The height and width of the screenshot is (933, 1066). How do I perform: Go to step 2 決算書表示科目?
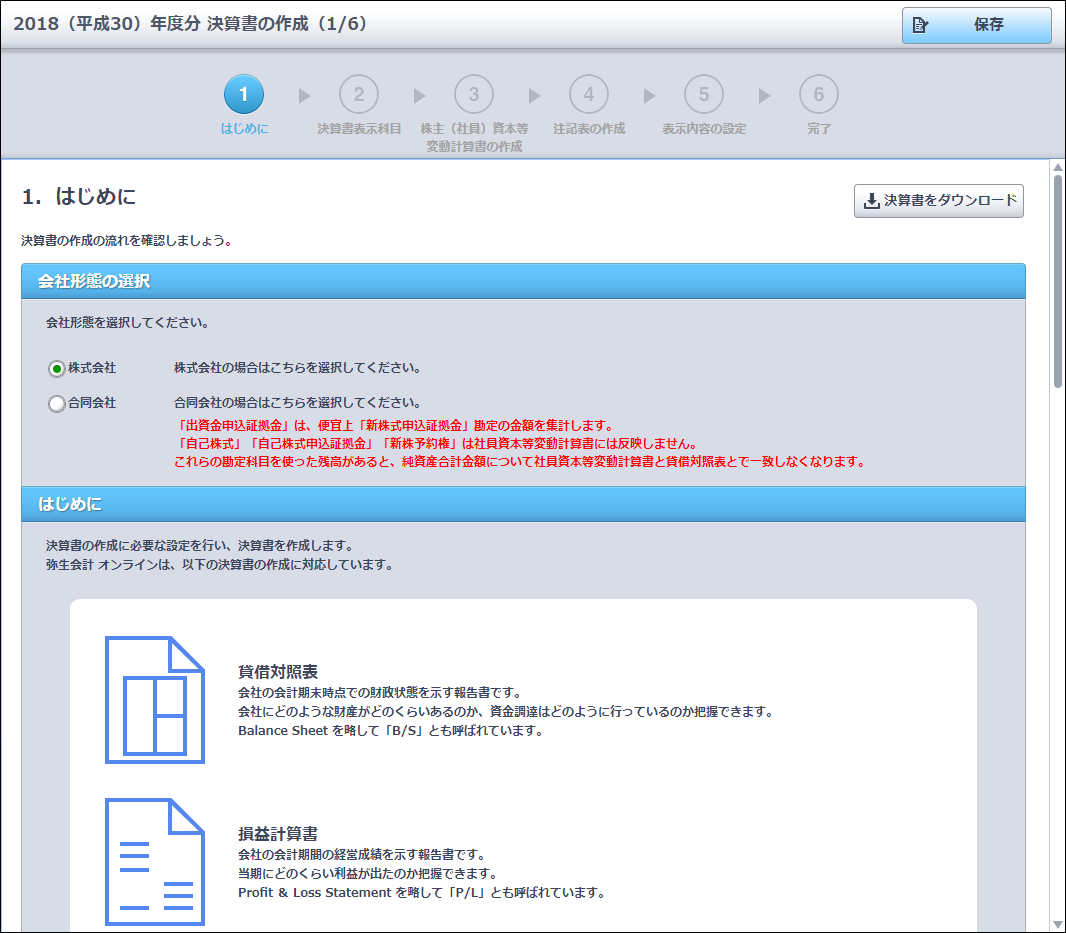(x=359, y=95)
